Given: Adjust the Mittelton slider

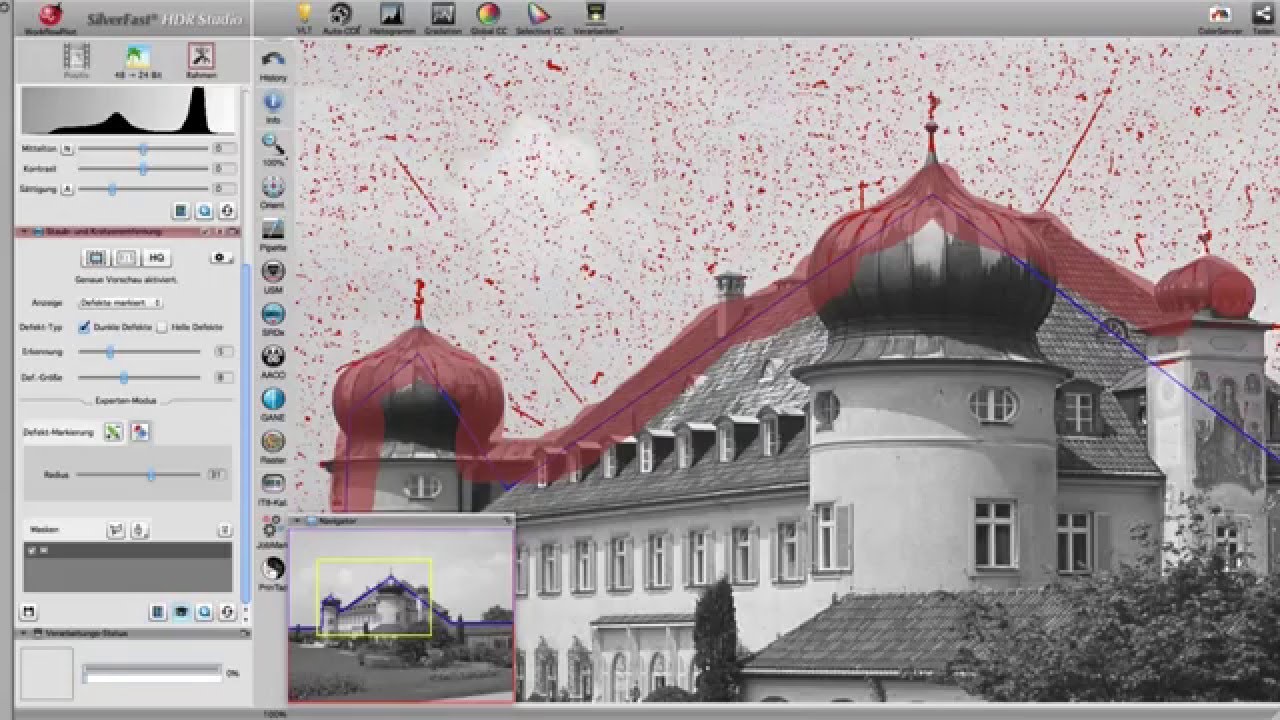Looking at the screenshot, I should point(143,148).
